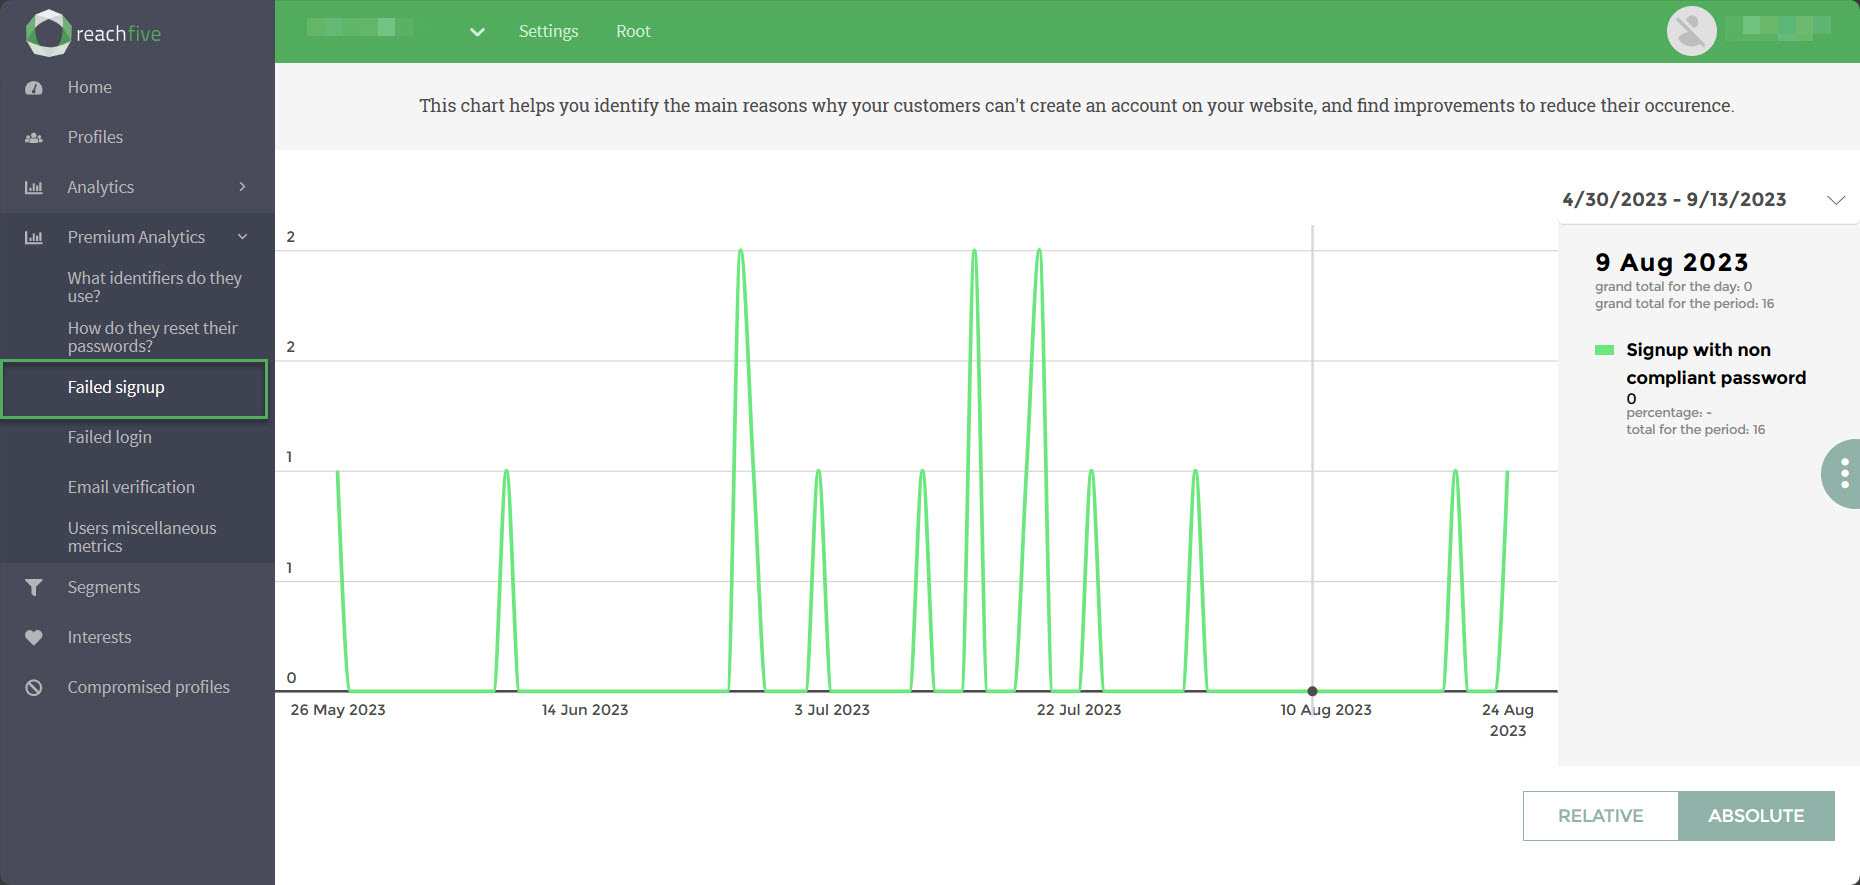Screen dimensions: 1860x885
Task: Go to Home page
Action: [90, 87]
